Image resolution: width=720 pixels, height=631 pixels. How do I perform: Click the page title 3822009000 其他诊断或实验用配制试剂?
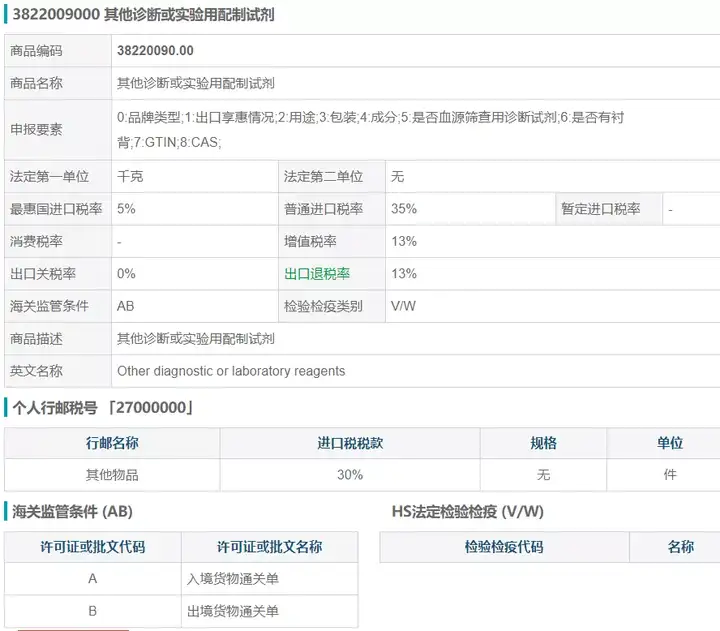click(143, 15)
